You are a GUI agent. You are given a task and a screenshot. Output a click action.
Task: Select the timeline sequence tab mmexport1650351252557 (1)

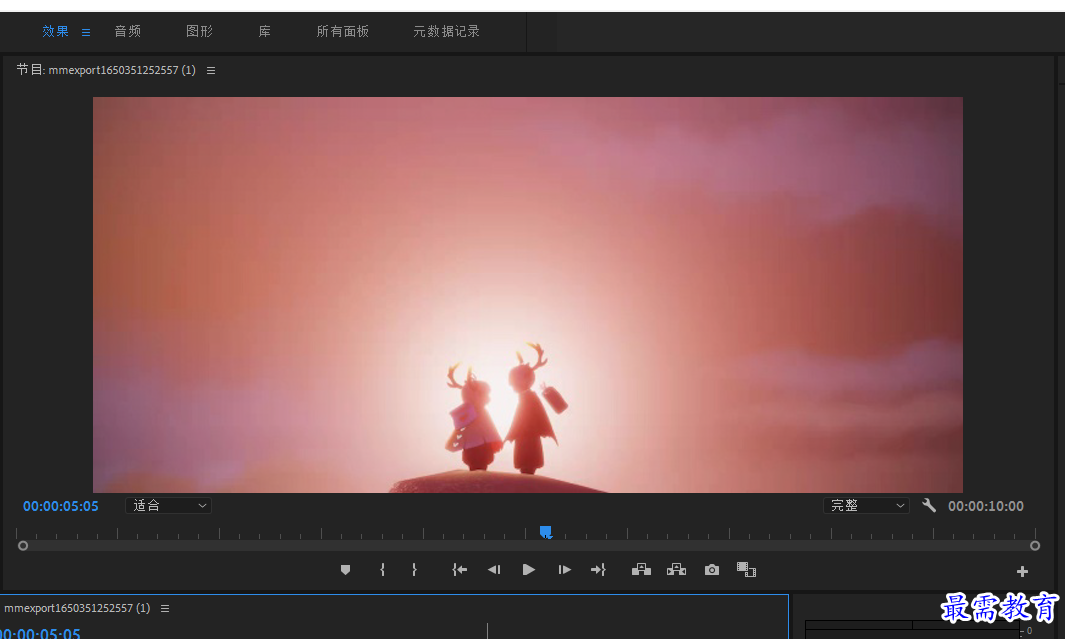[x=77, y=608]
